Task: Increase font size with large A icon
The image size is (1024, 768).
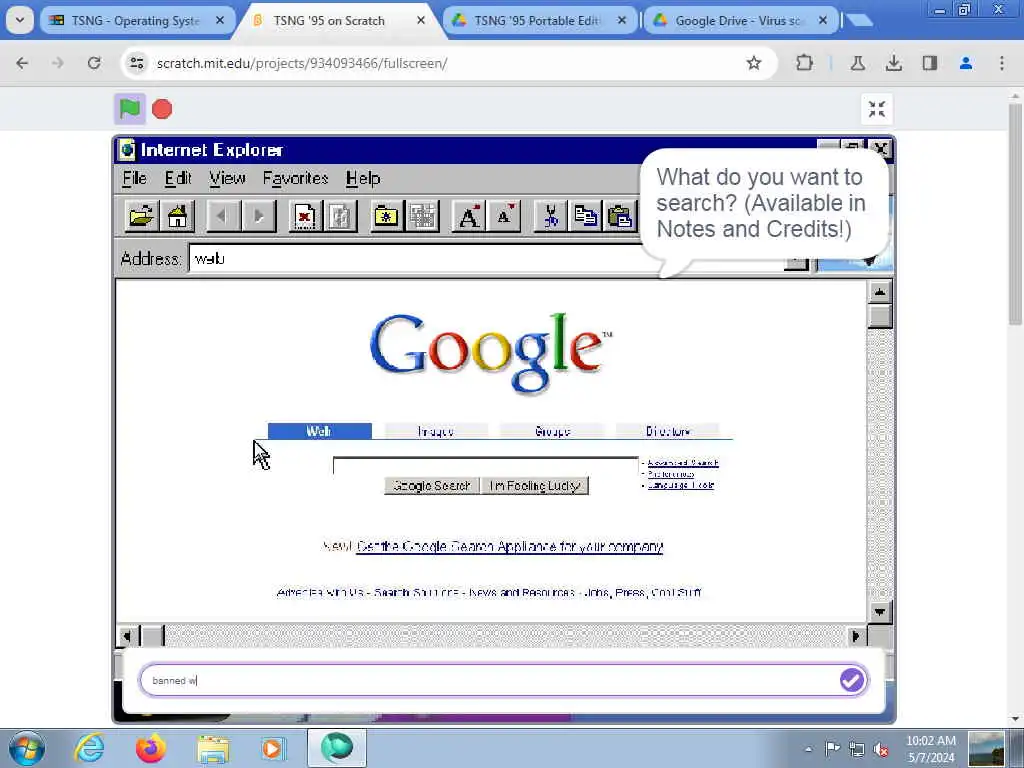Action: point(468,216)
